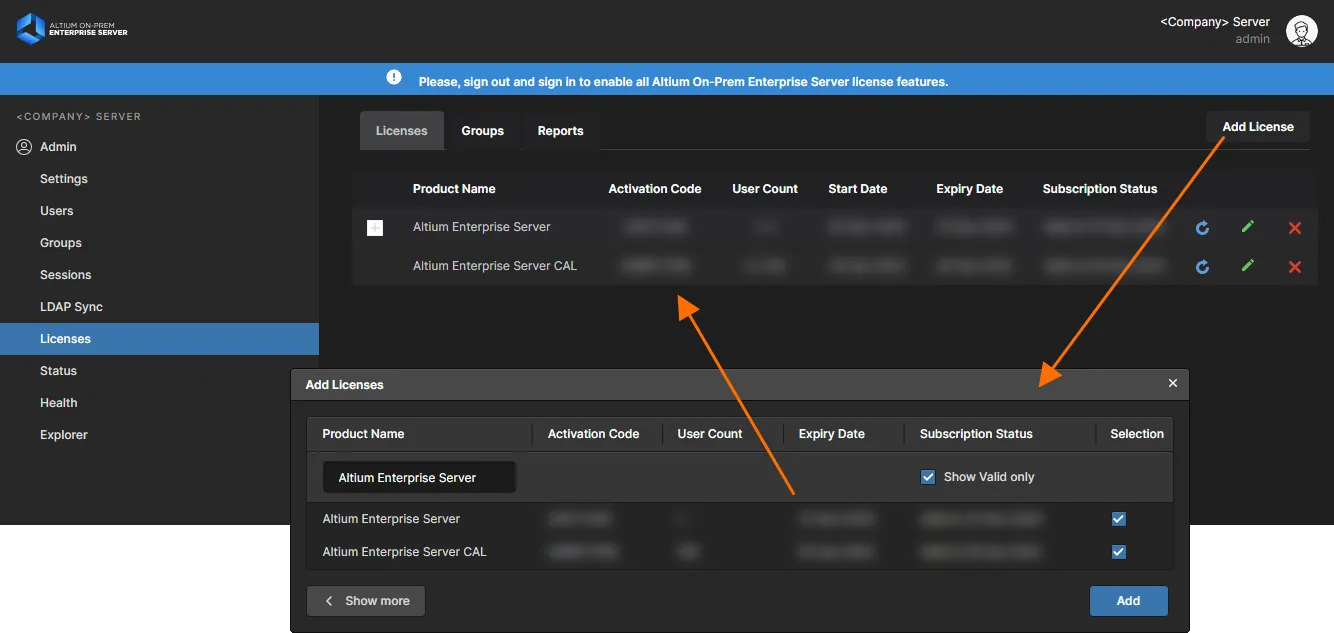1334x633 pixels.
Task: Sort by Product Name column in licenses table
Action: tap(454, 189)
